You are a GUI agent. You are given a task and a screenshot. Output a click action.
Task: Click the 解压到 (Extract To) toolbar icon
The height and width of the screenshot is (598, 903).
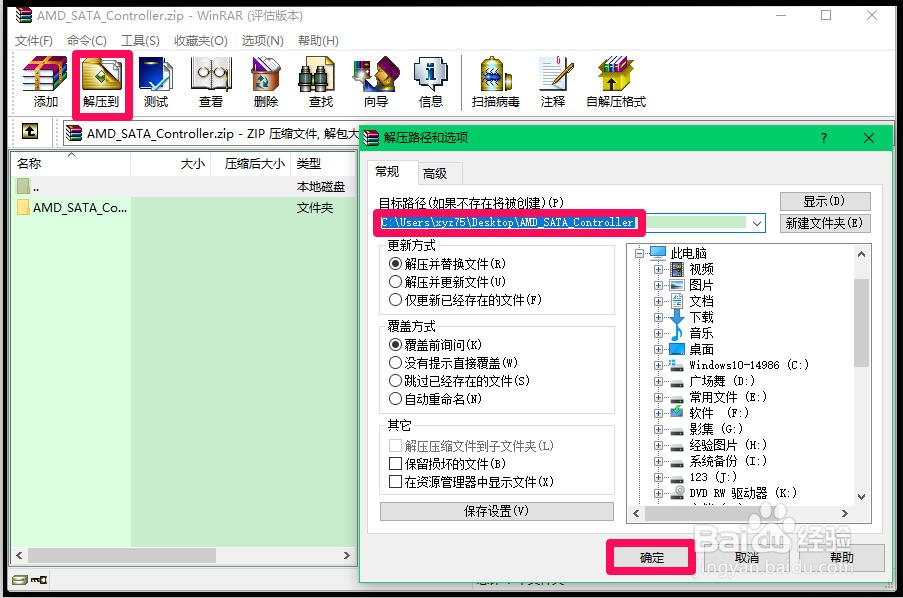100,80
